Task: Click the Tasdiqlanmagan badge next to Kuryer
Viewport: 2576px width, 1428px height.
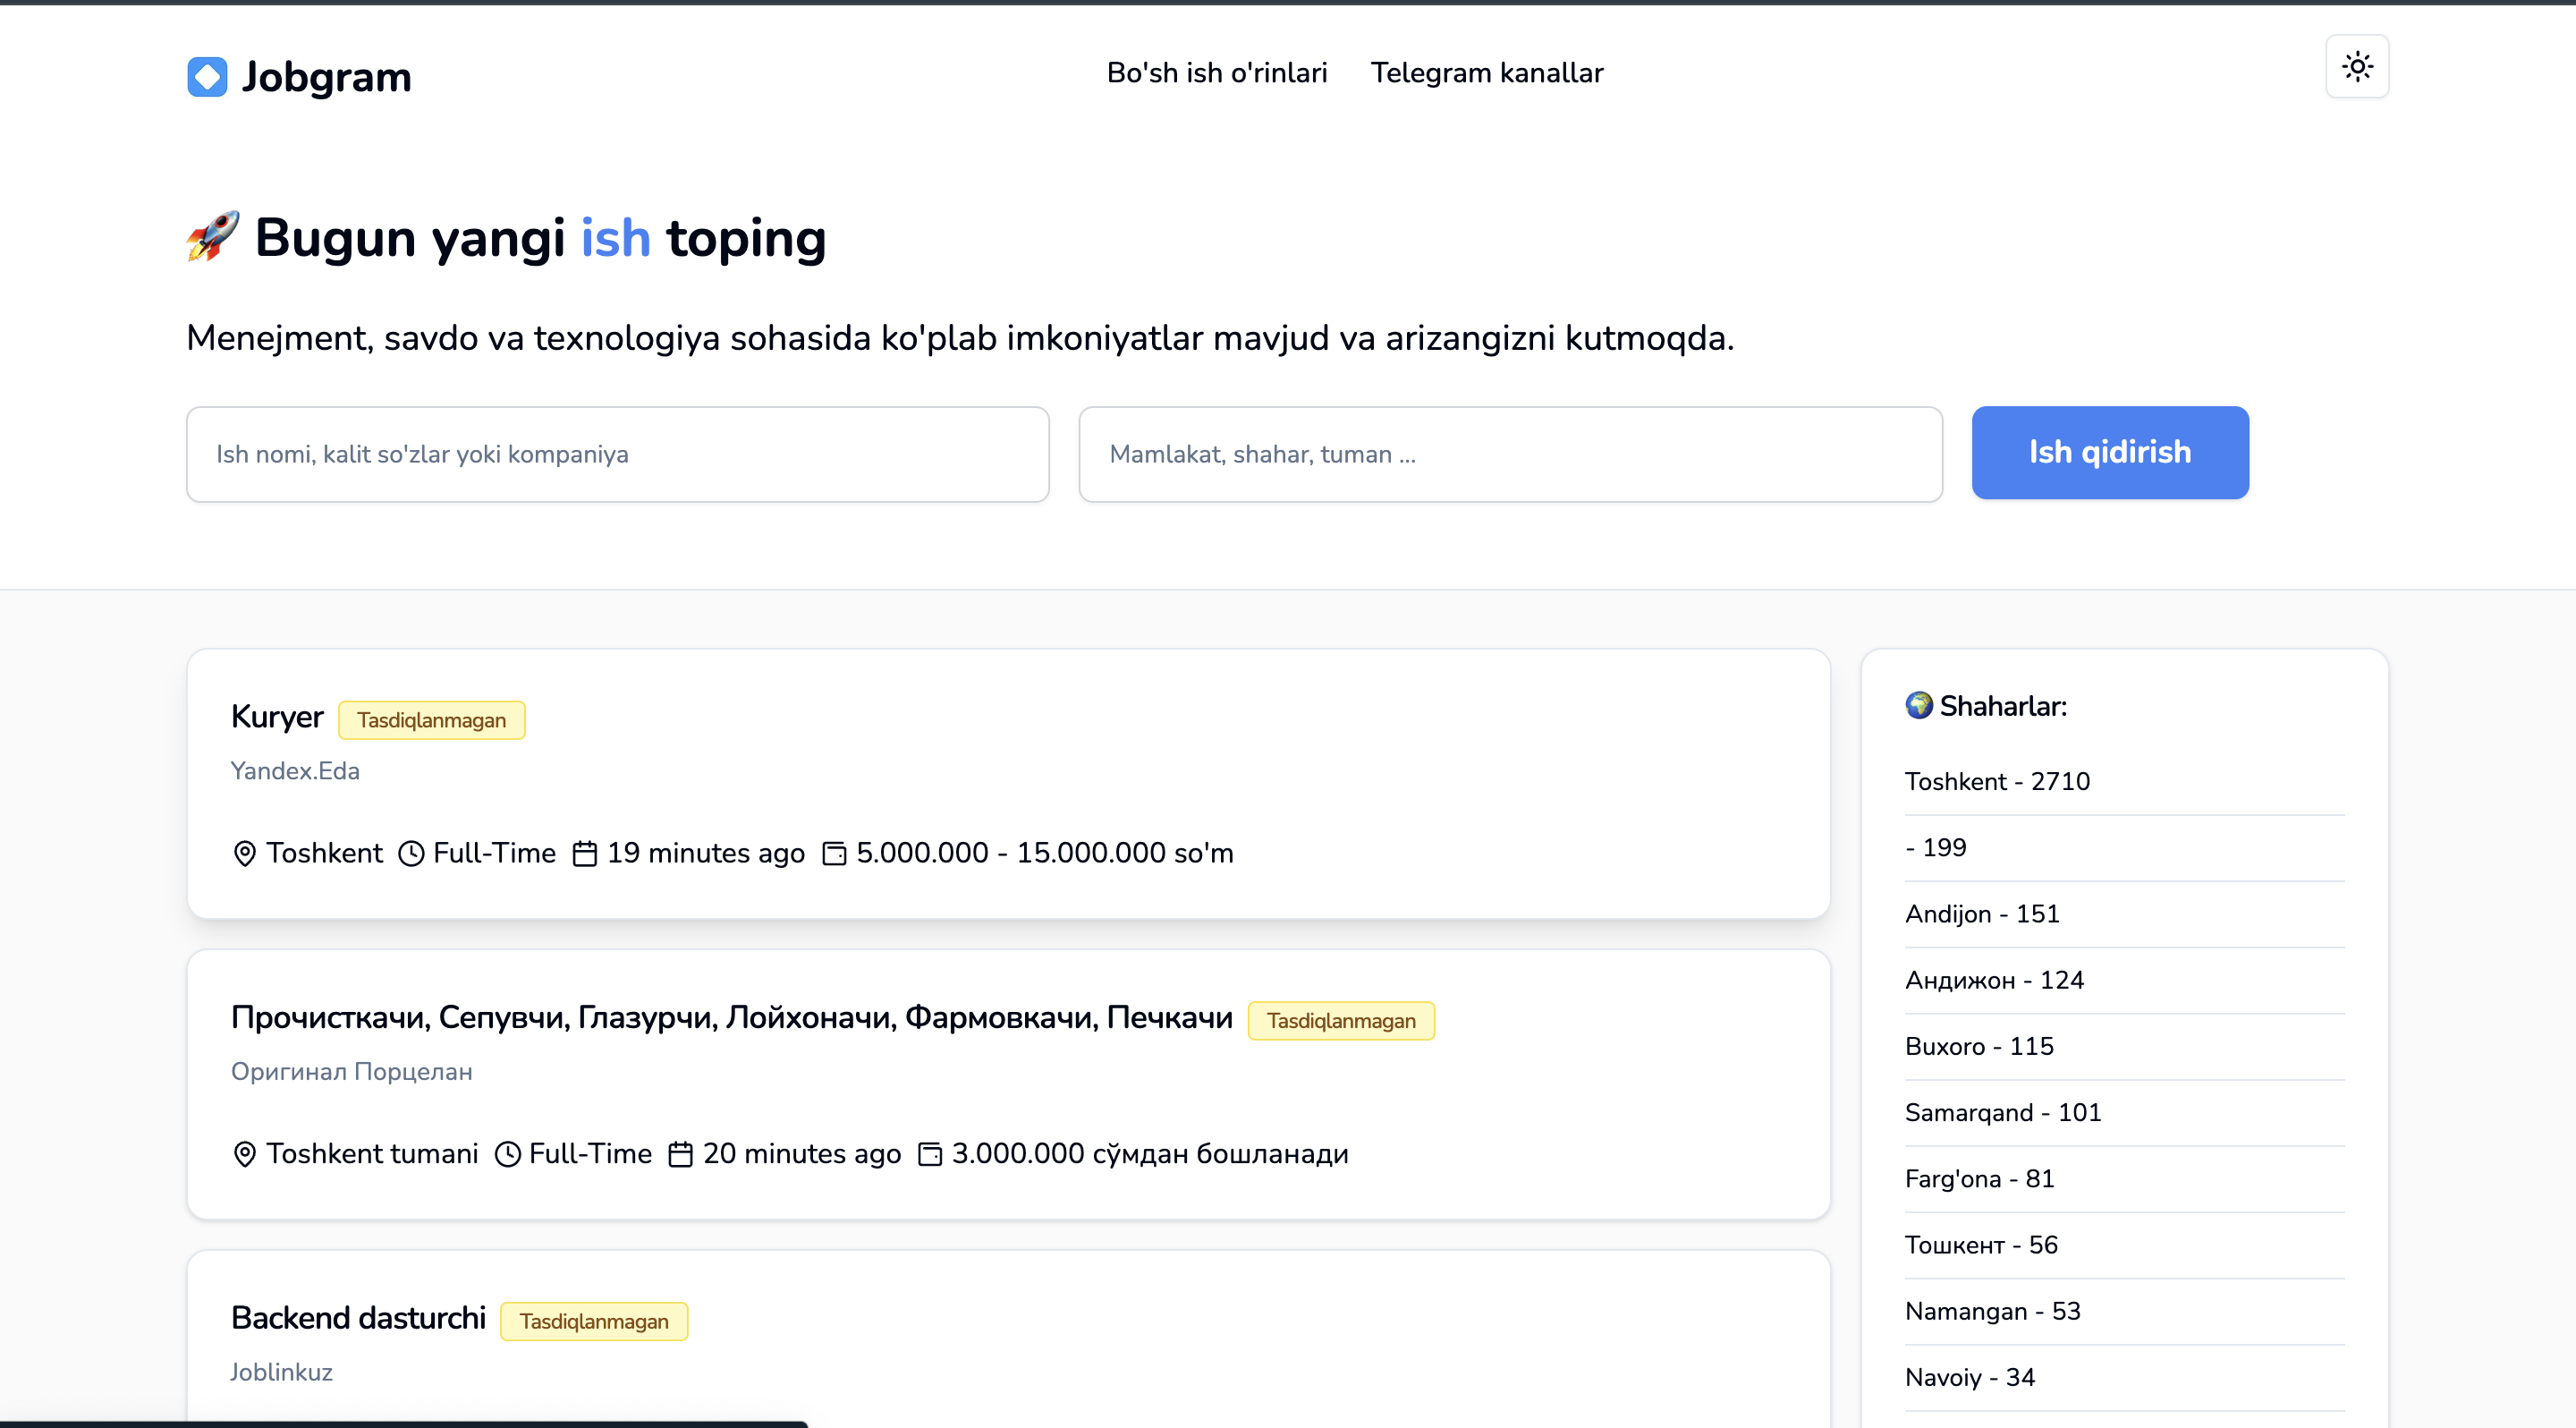Action: 432,720
